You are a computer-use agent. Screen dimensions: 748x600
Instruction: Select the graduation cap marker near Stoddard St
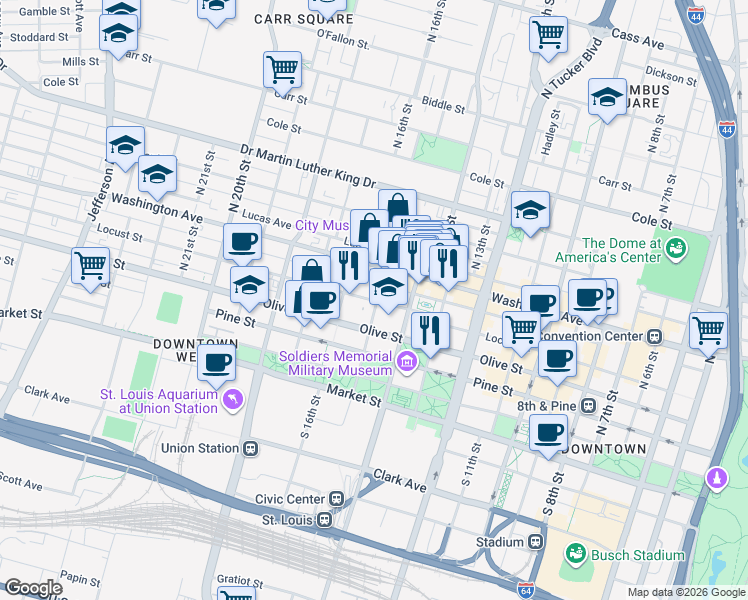click(118, 35)
